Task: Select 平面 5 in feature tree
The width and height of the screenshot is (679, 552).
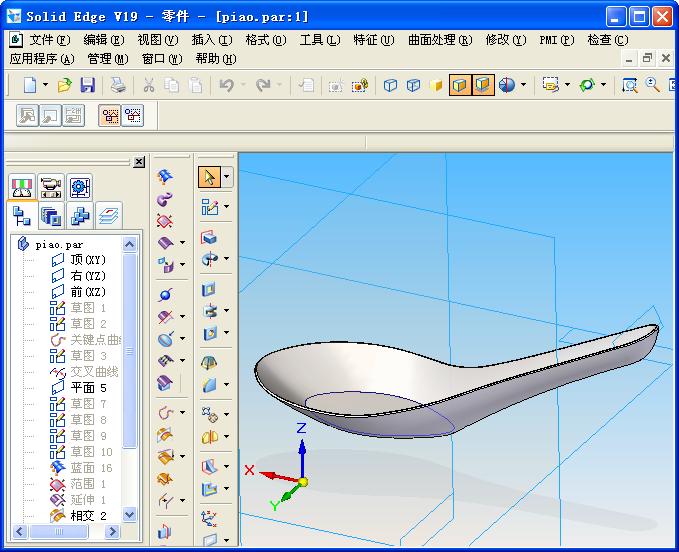Action: (x=88, y=387)
